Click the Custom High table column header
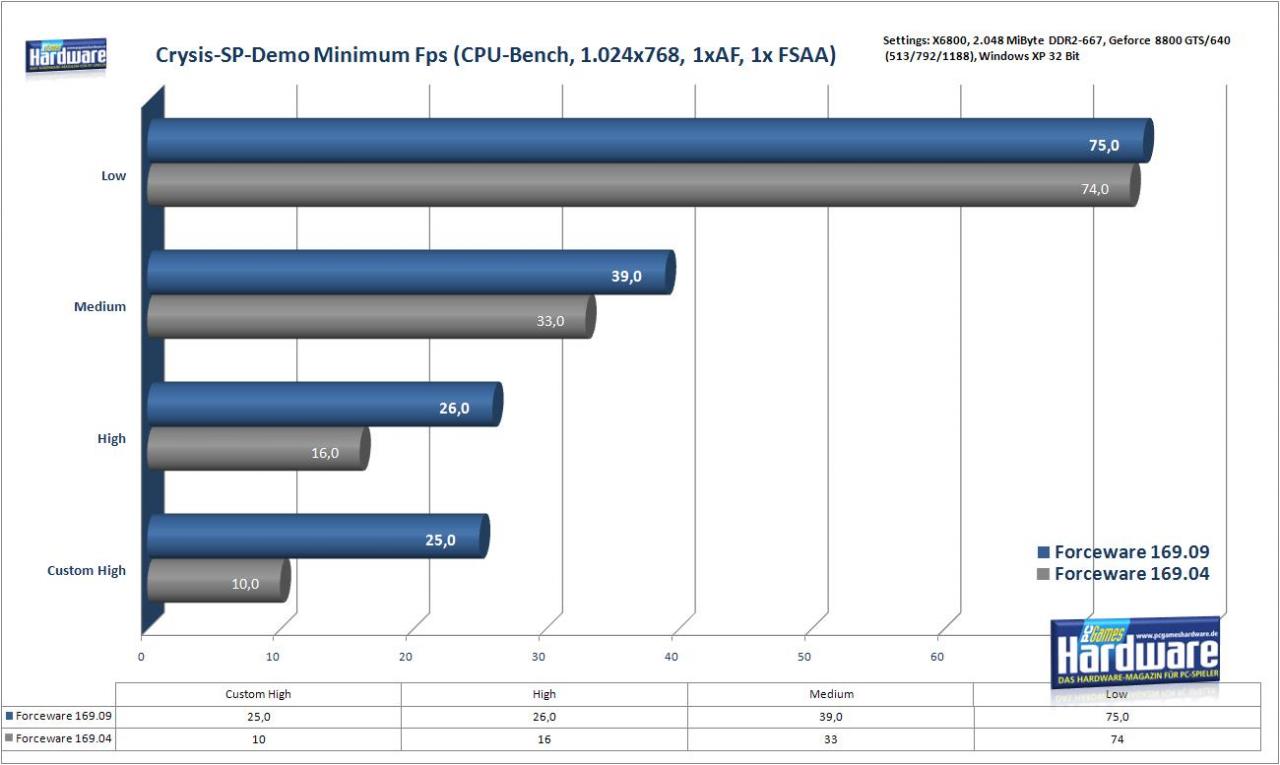The height and width of the screenshot is (765, 1280). click(x=259, y=694)
